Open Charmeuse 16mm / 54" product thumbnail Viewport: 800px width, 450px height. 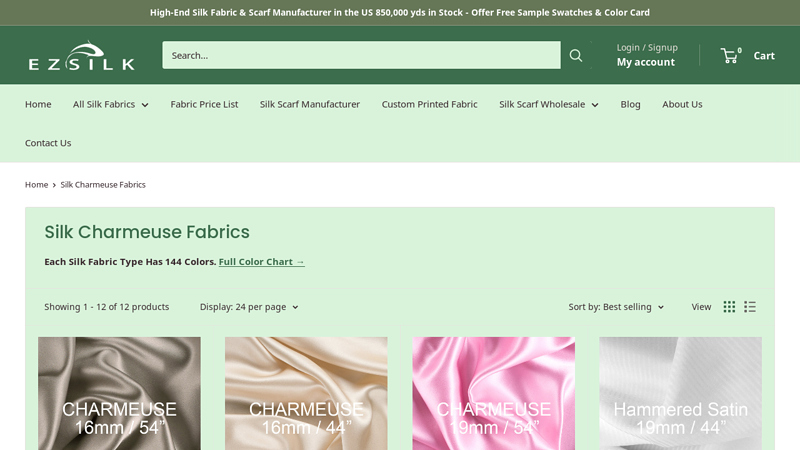pos(119,393)
